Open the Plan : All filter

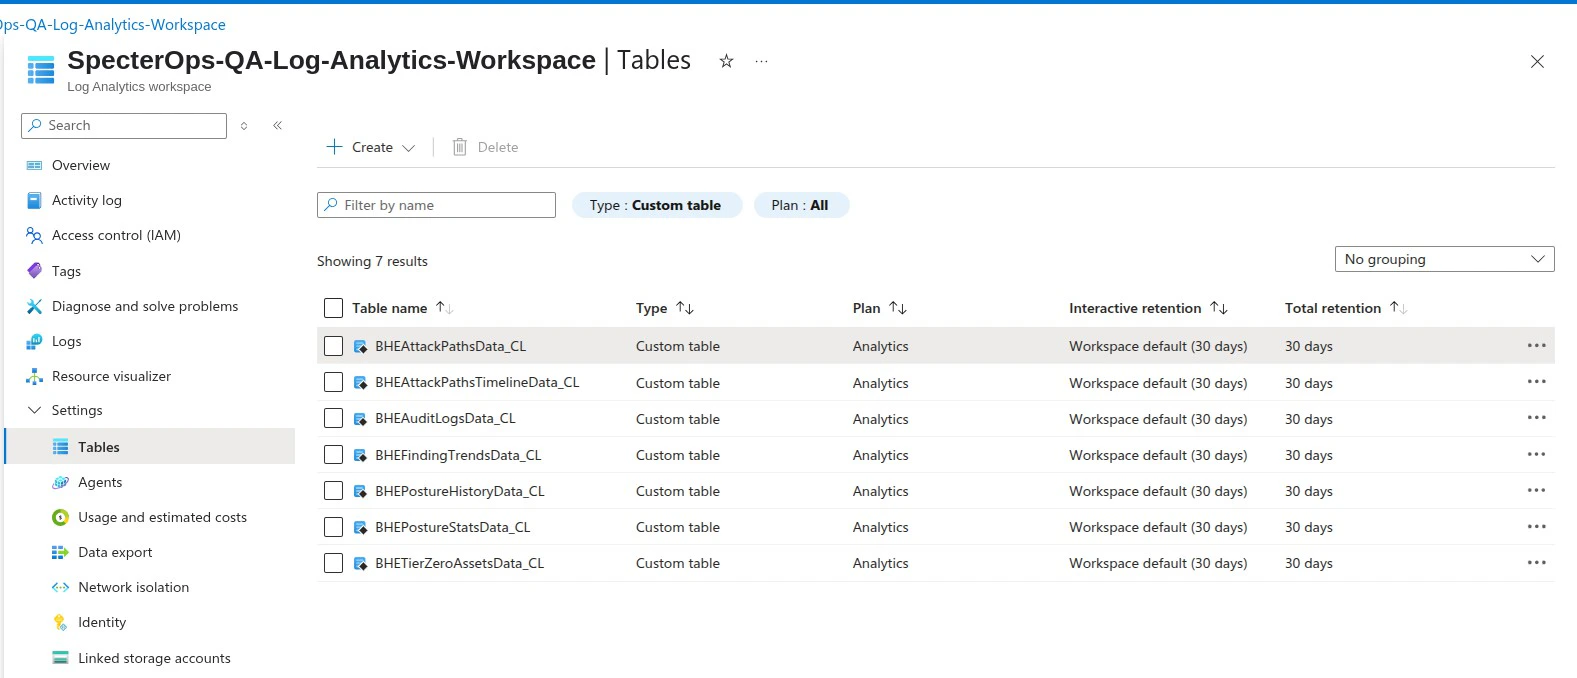801,205
